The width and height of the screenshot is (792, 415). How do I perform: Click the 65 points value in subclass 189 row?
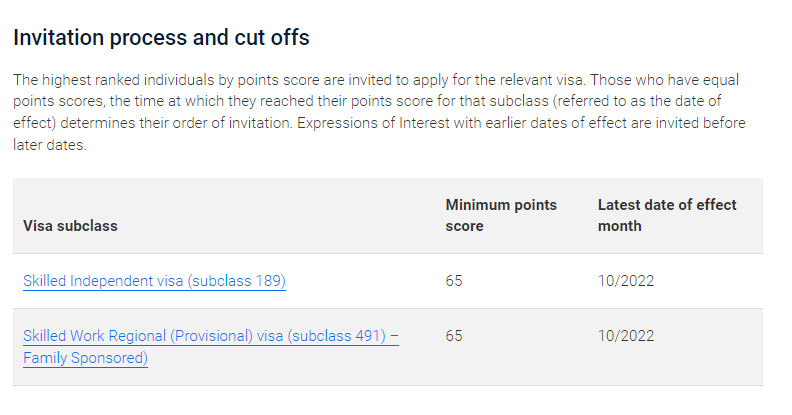point(454,281)
